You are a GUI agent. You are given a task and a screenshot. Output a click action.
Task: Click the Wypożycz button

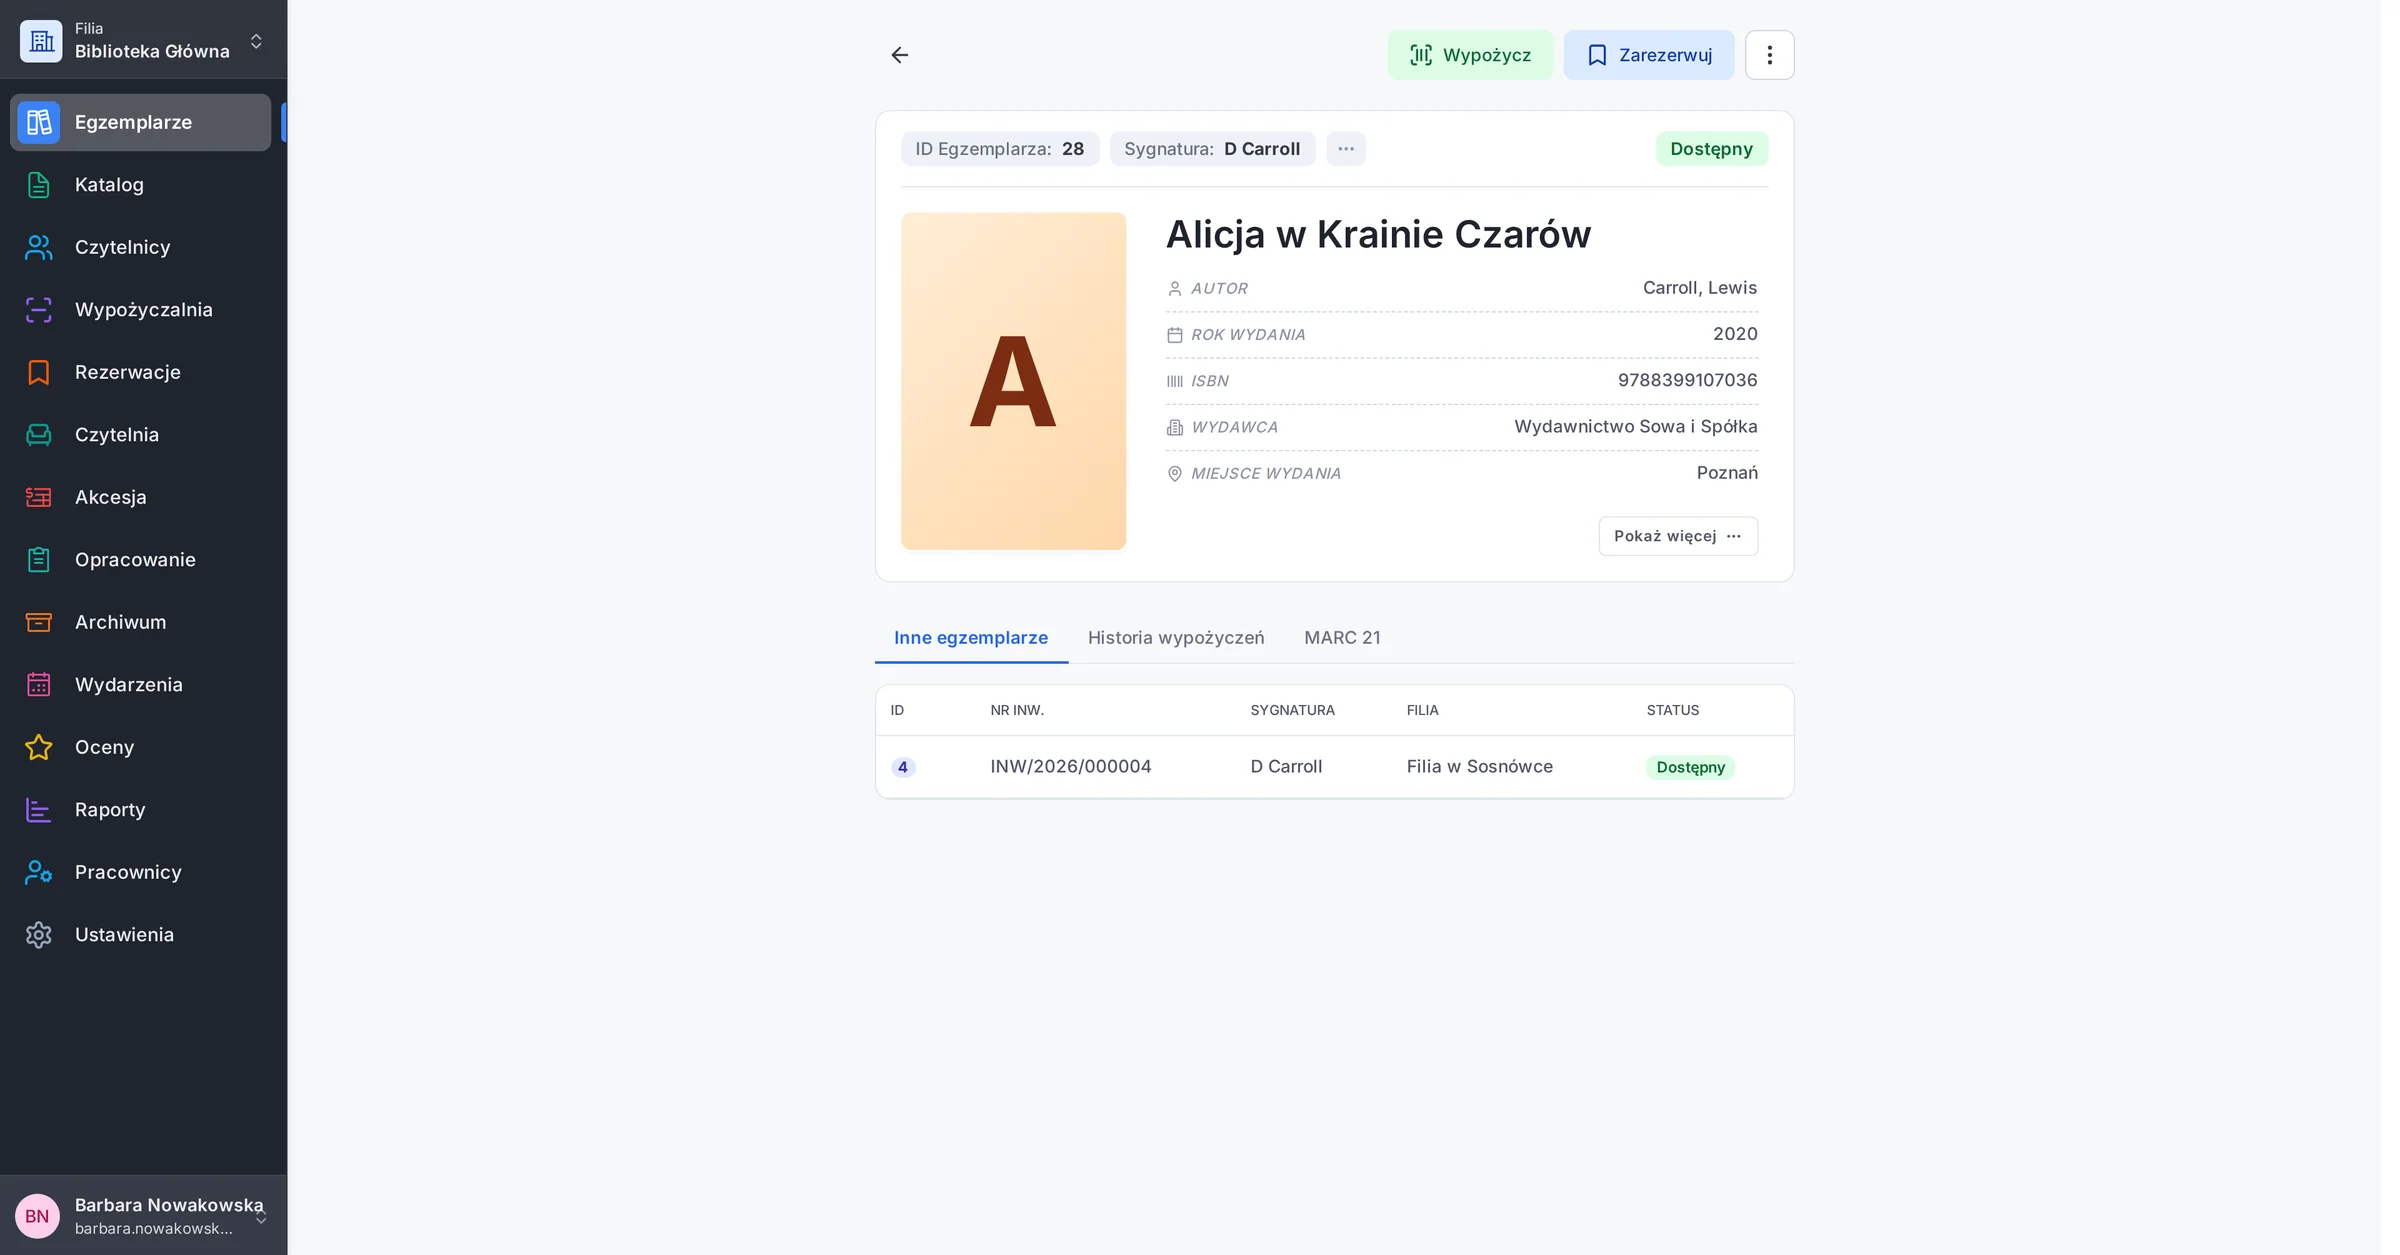click(x=1470, y=55)
